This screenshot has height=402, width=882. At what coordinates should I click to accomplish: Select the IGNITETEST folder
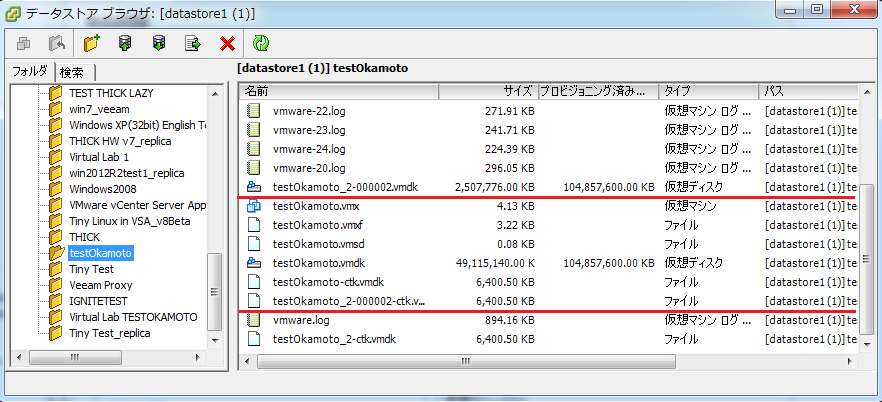coord(98,301)
